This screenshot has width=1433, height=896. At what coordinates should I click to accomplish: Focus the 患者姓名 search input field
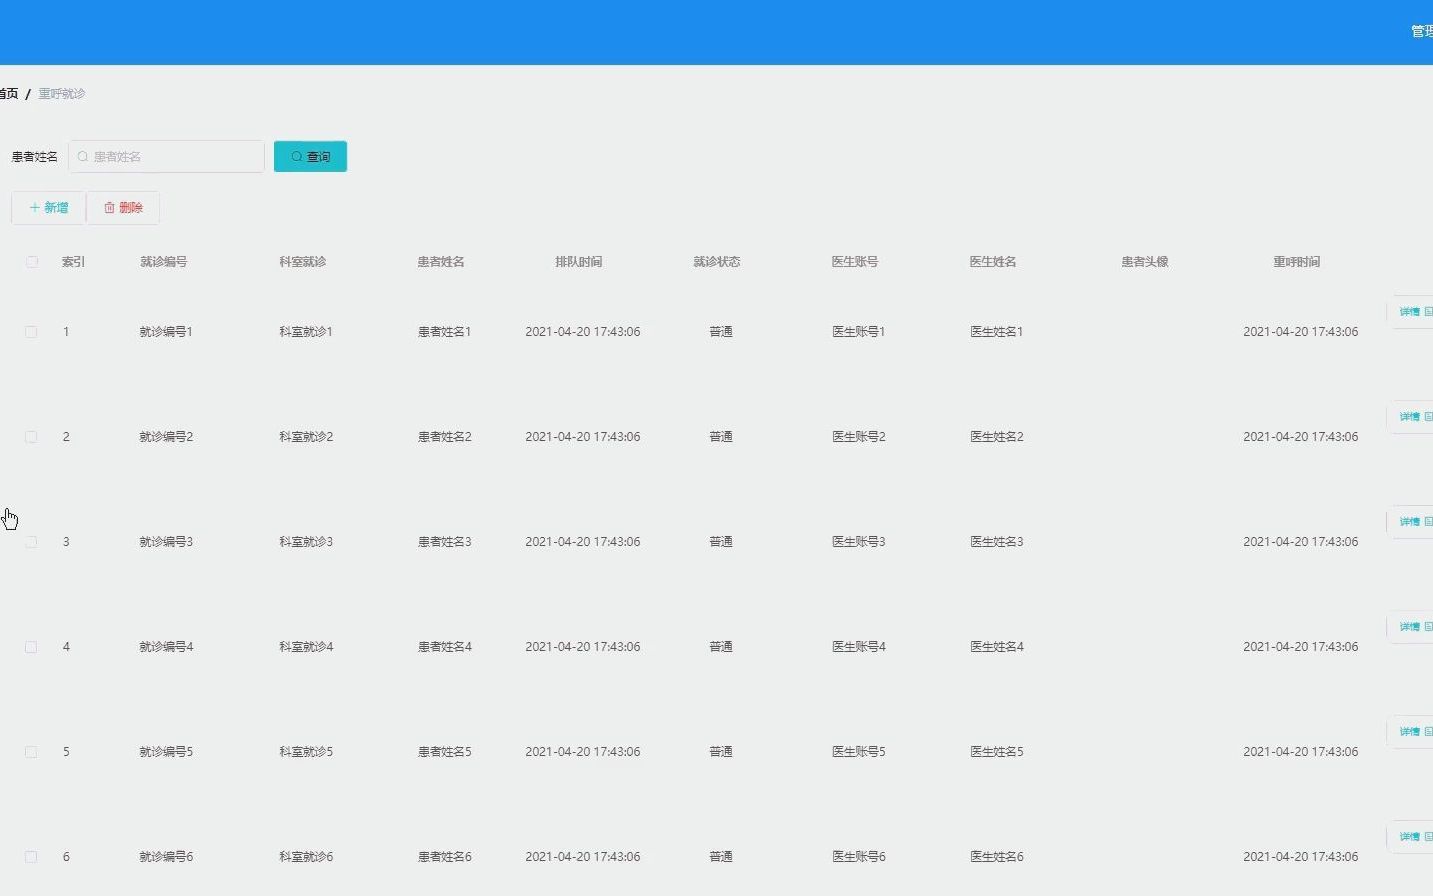coord(166,156)
